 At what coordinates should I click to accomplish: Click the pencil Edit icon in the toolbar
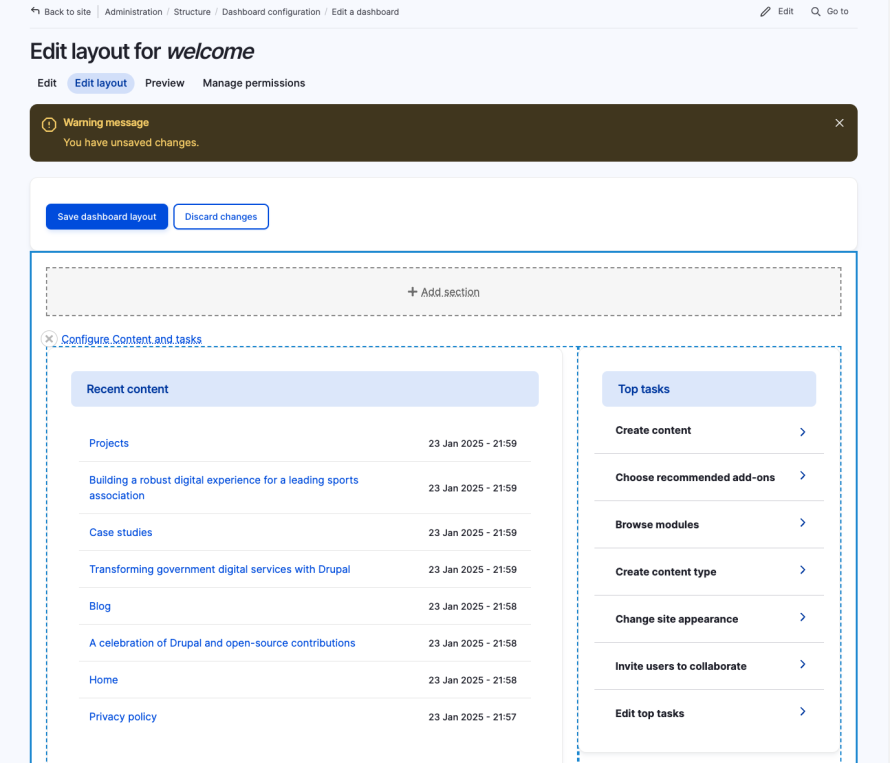[x=766, y=11]
